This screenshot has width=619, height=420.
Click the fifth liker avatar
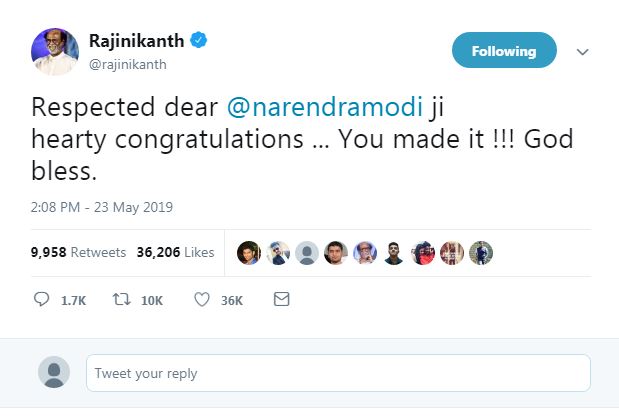coord(366,253)
